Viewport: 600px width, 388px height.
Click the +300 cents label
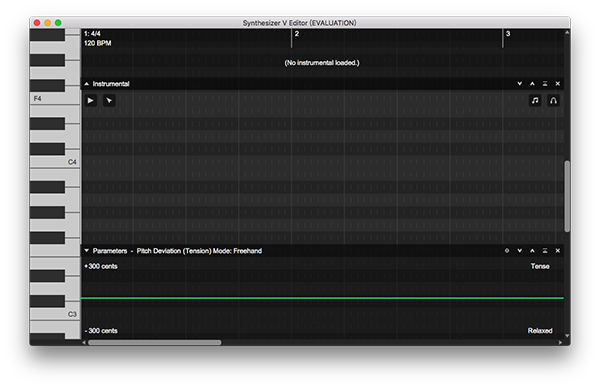[x=101, y=266]
